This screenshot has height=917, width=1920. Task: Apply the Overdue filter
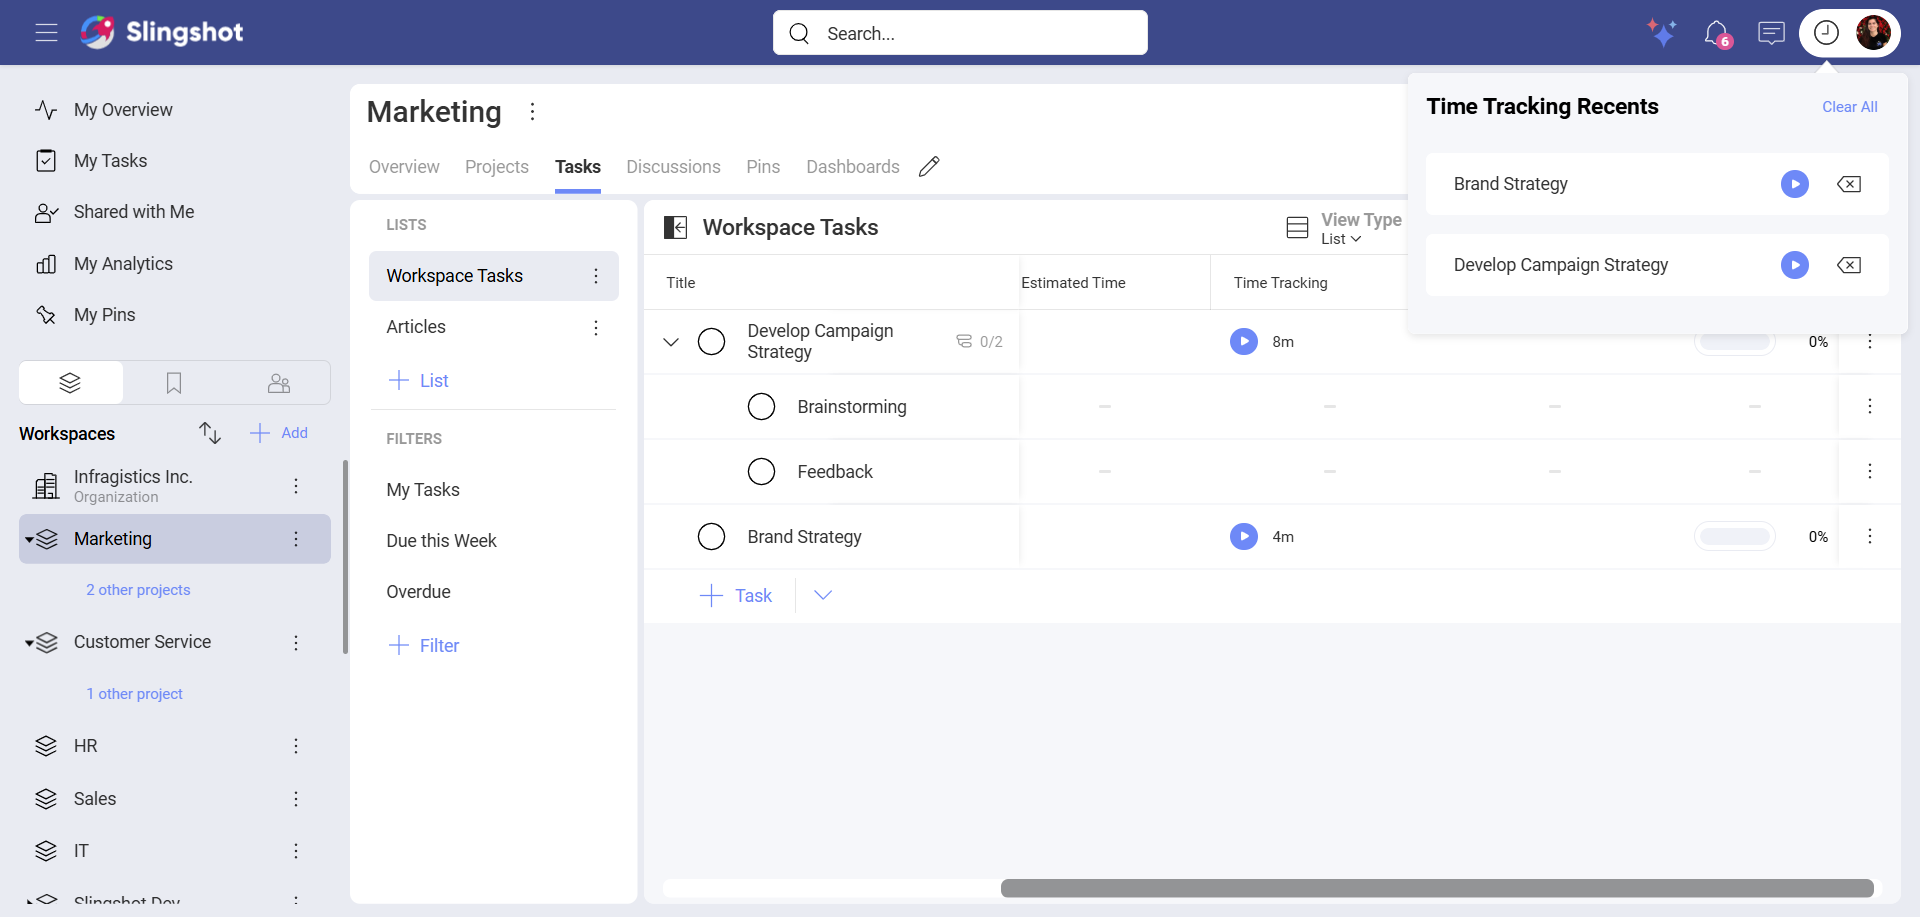(x=418, y=592)
